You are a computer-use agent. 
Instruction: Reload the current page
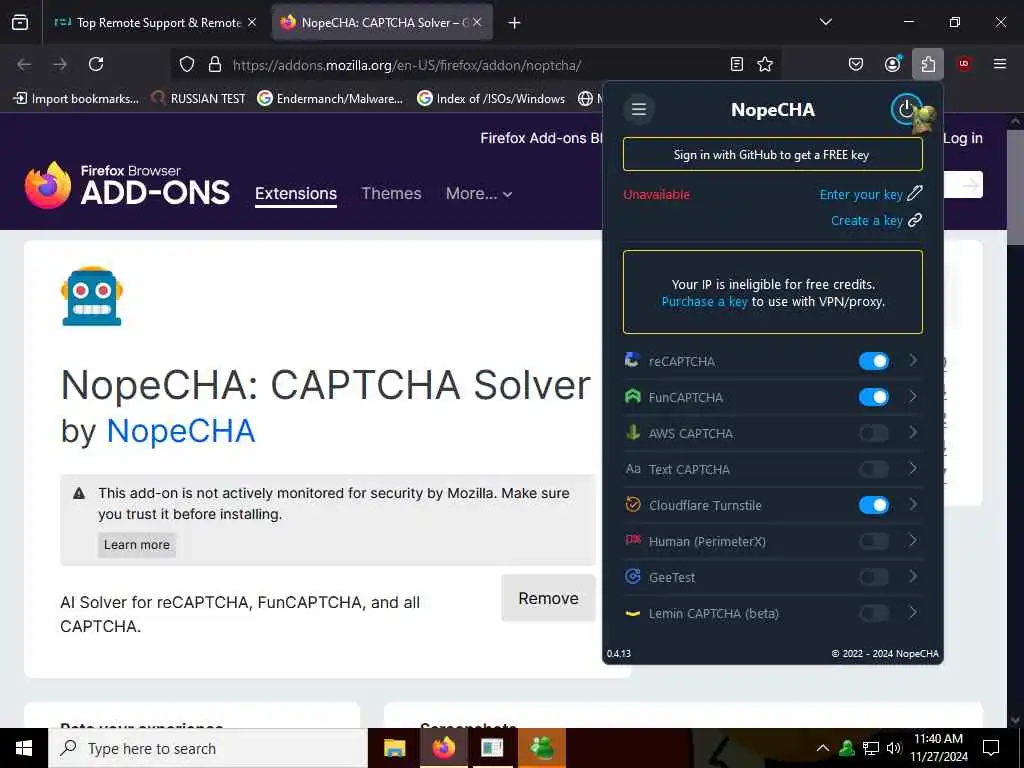coord(96,64)
